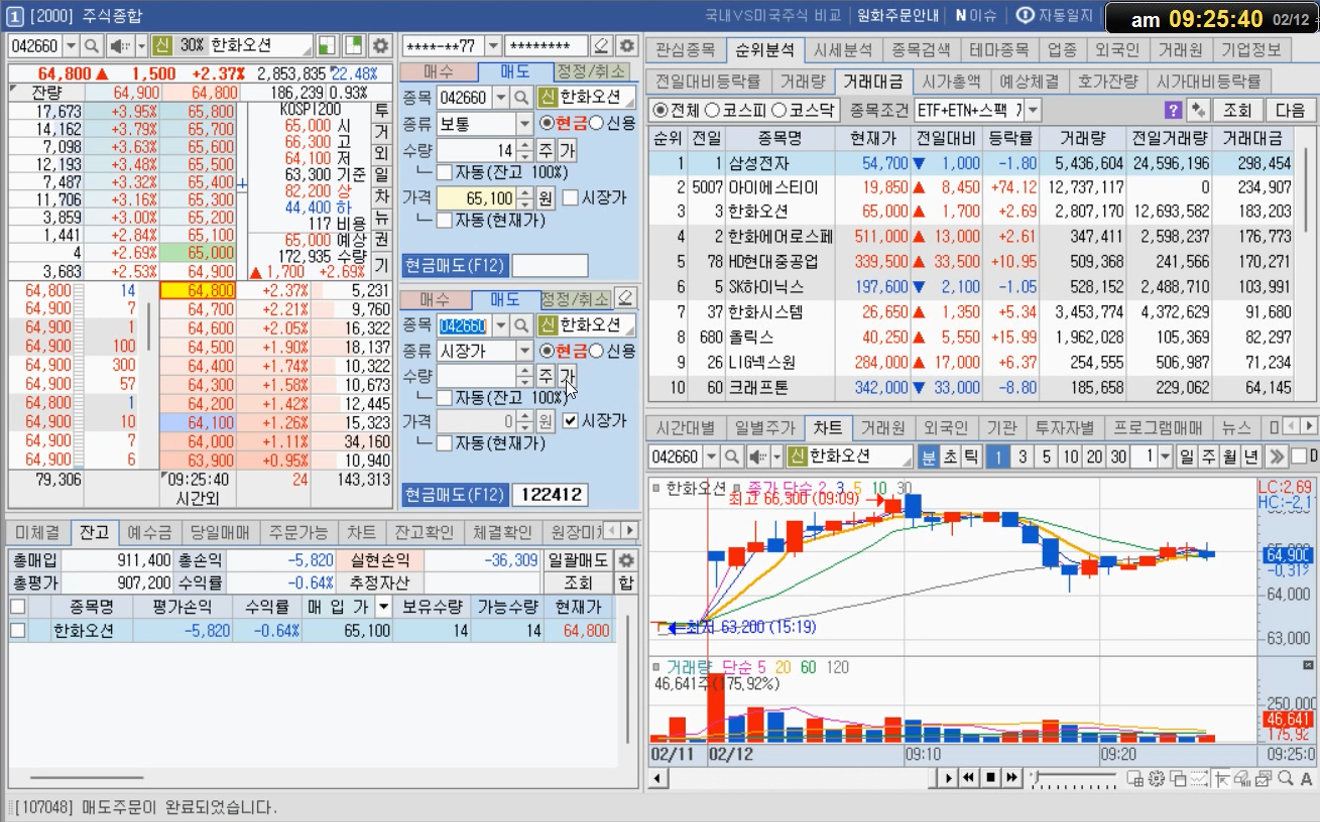Click the 다음 button in ranking panel
This screenshot has height=822, width=1320.
pos(1291,110)
